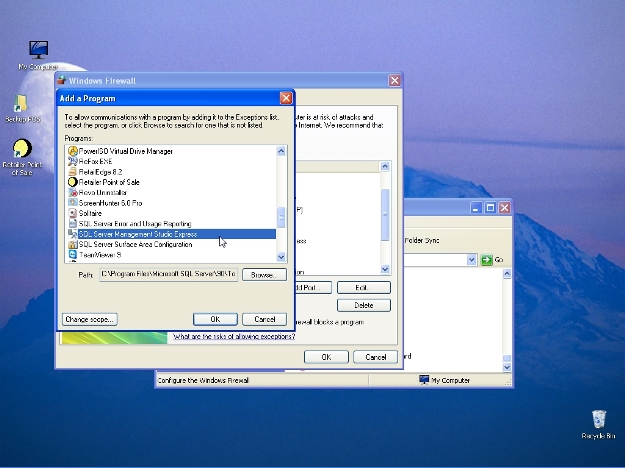This screenshot has height=468, width=625.
Task: Click Add Port button in Windows Firewall
Action: tap(313, 287)
